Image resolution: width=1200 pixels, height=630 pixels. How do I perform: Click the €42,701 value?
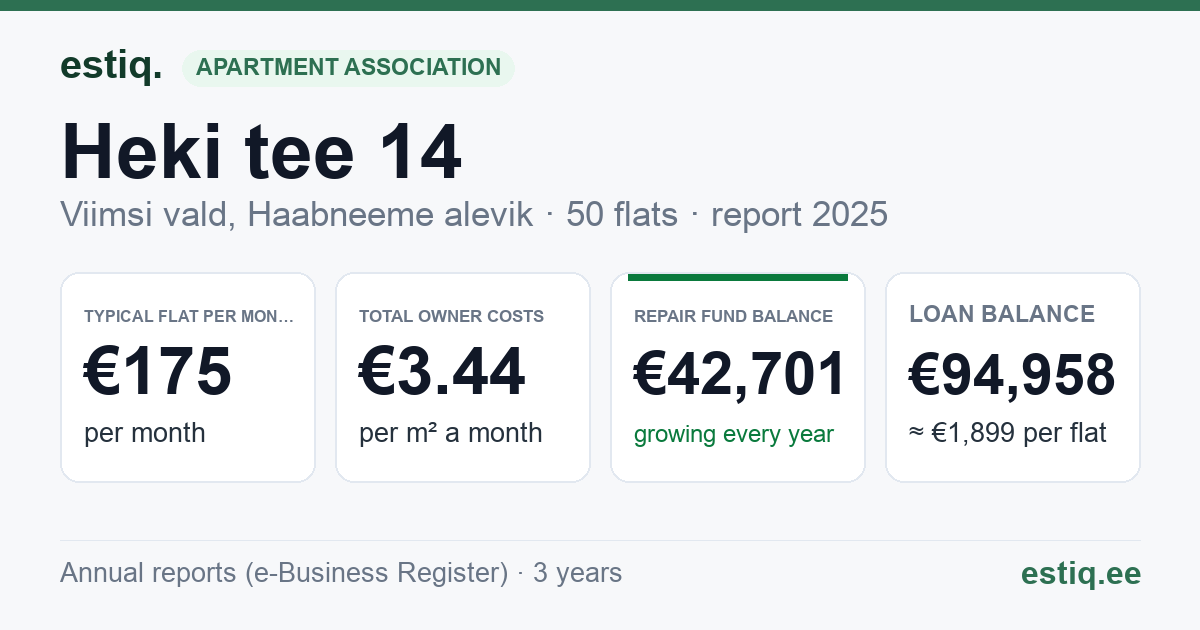pyautogui.click(x=740, y=374)
